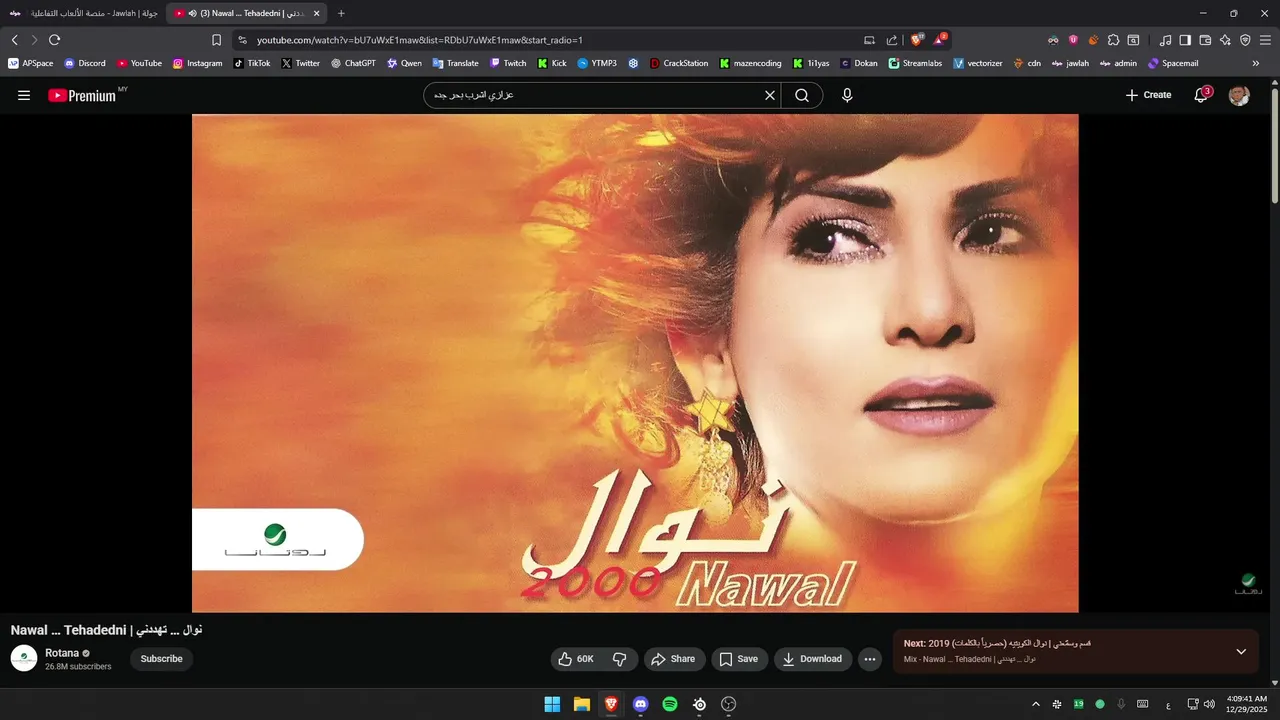The width and height of the screenshot is (1280, 720).
Task: Show hidden system tray icons
Action: pos(1035,704)
